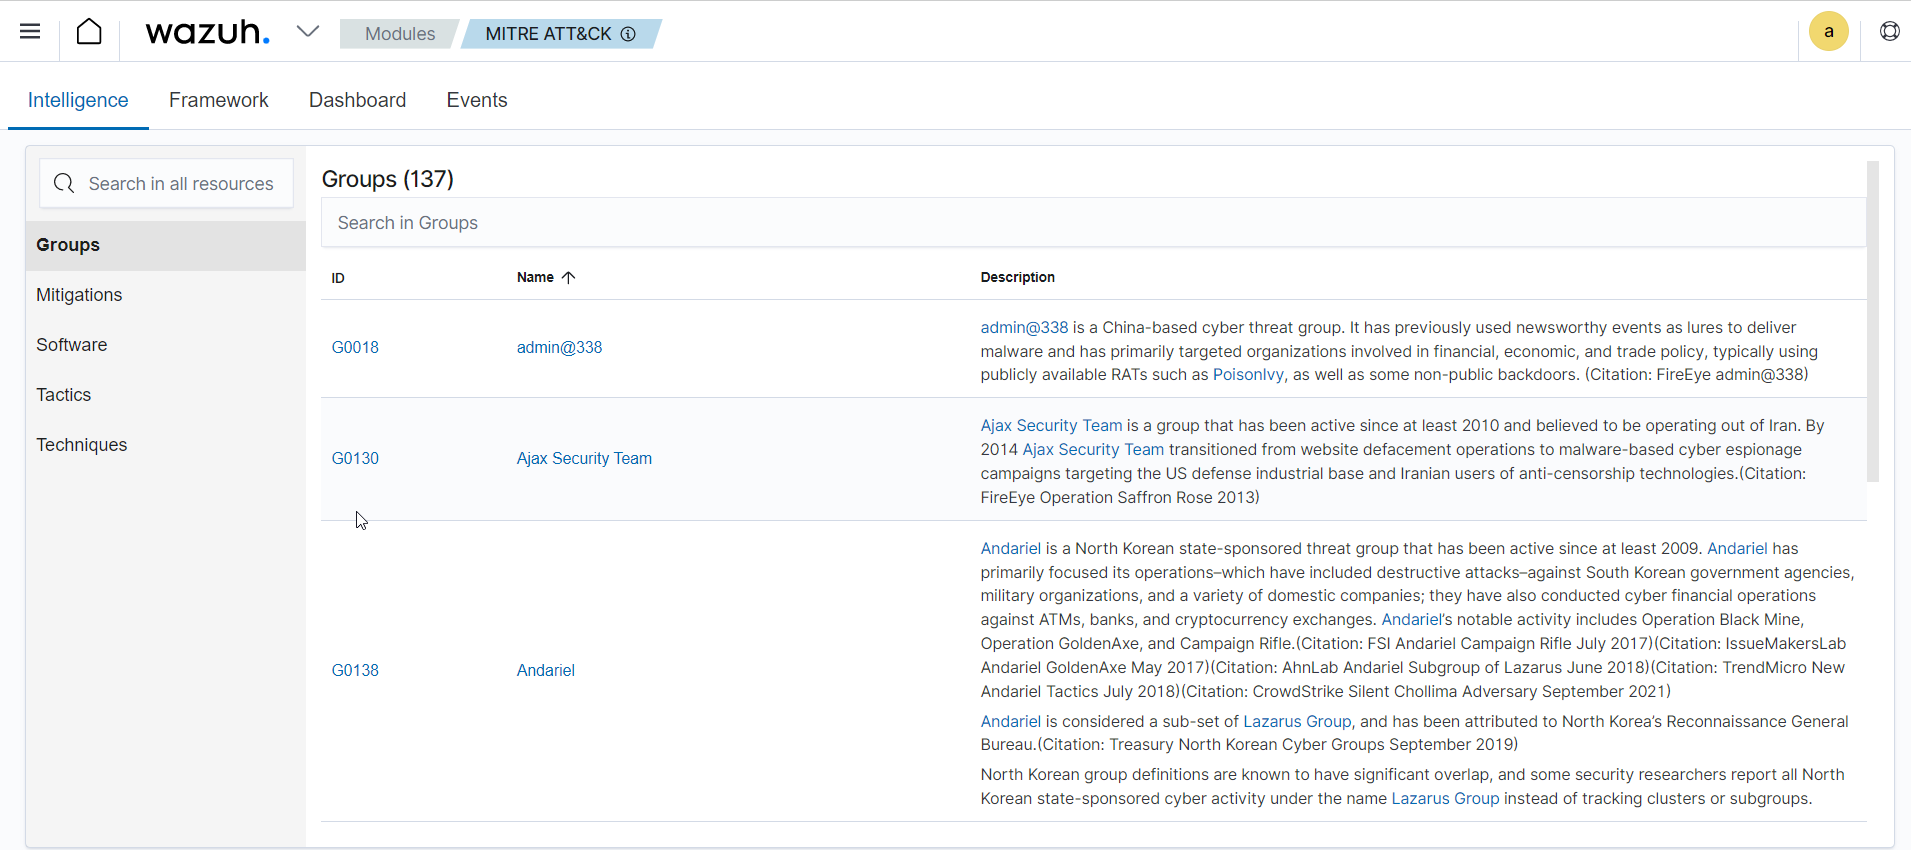Open group ID G0130 link
1911x850 pixels.
[x=355, y=458]
